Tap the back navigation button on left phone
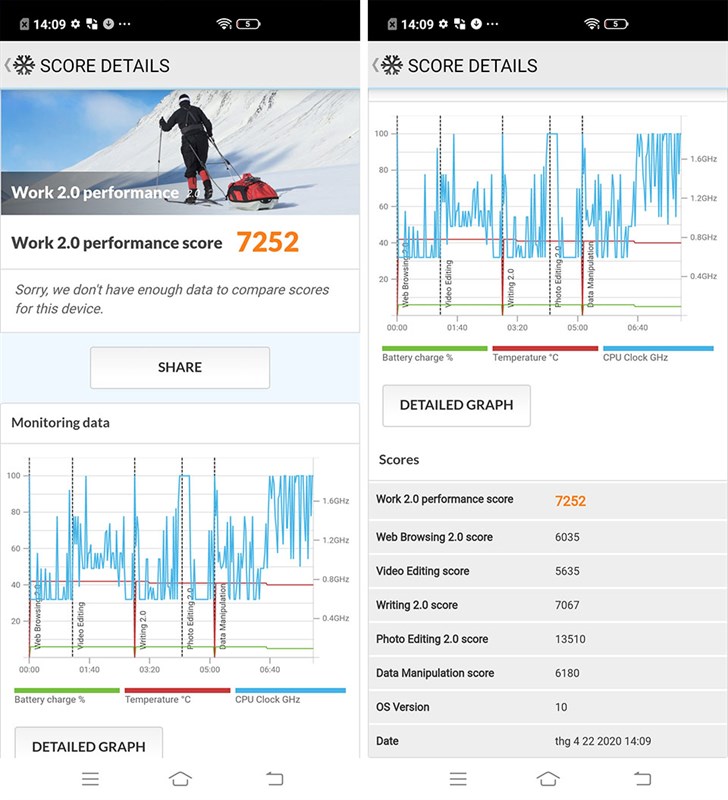Viewport: 728px width, 800px height. click(x=275, y=779)
